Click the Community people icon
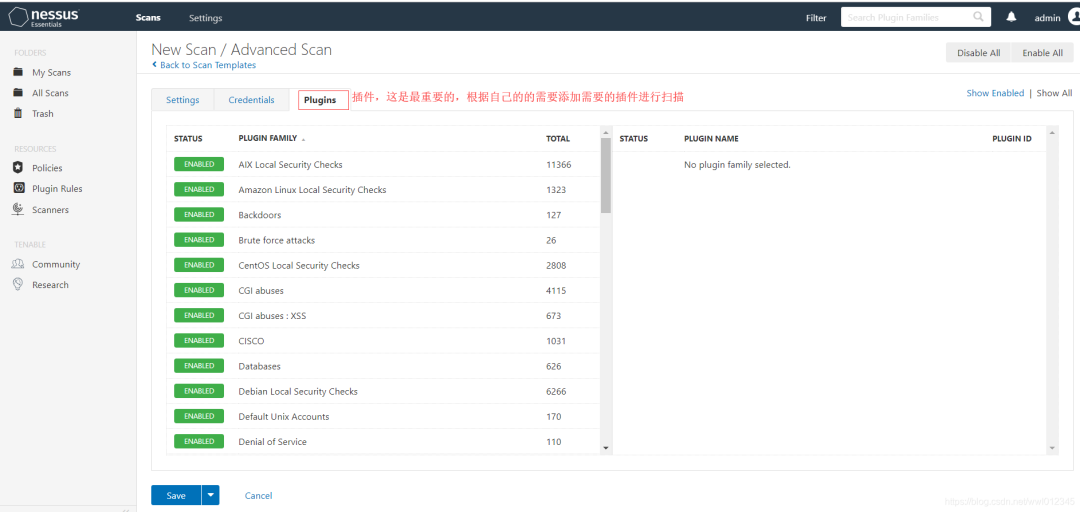1080x512 pixels. point(19,264)
